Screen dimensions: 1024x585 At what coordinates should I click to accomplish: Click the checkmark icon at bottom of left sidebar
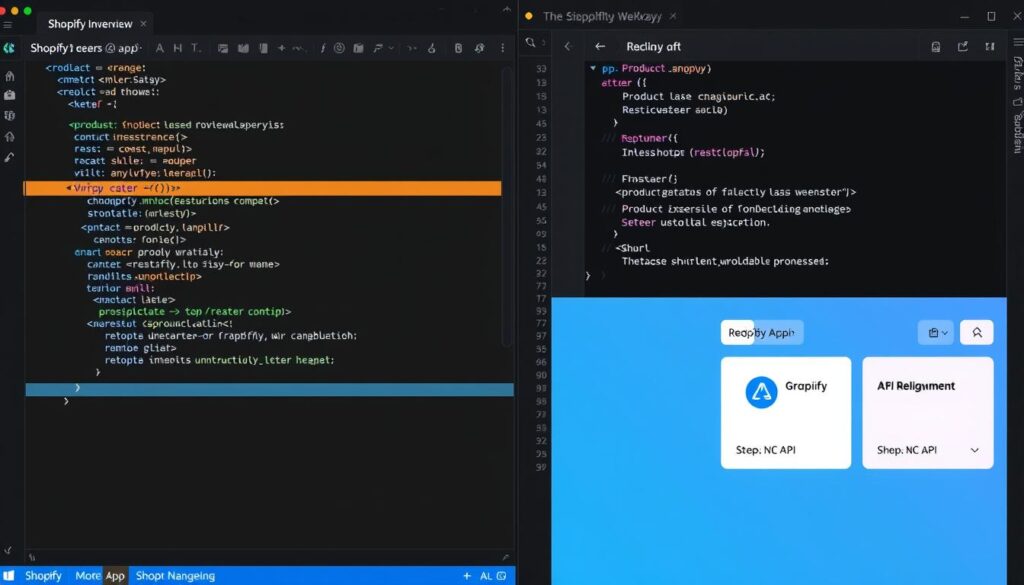[8, 551]
